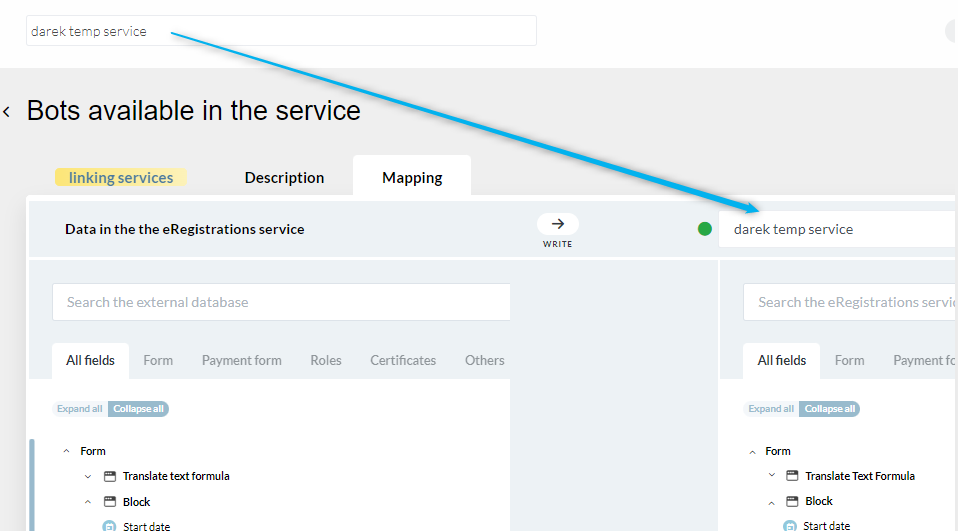
Task: Expand Translate text formula in left panel
Action: pos(88,476)
